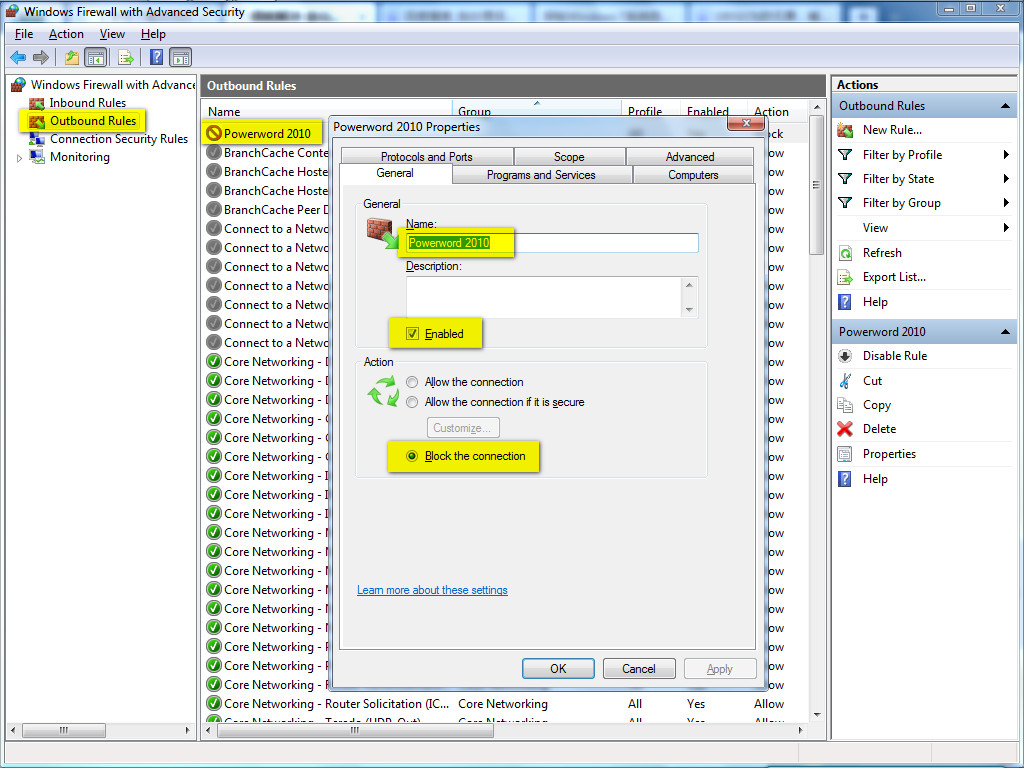Open the Filter by Group submenu arrow
The height and width of the screenshot is (768, 1024).
[1006, 203]
